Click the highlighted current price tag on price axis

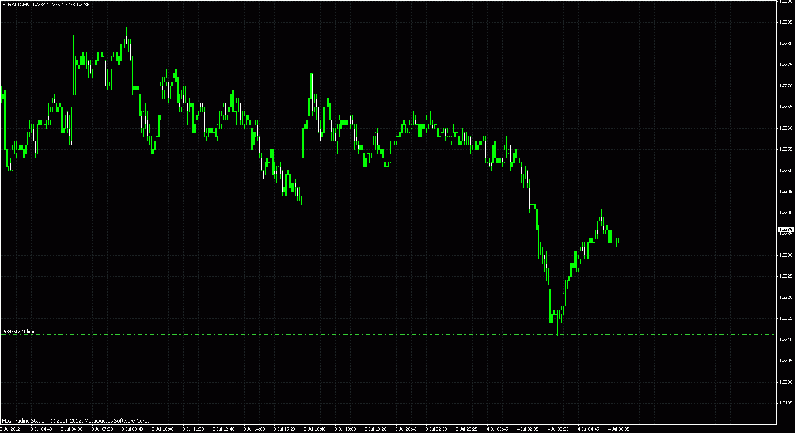coord(785,231)
